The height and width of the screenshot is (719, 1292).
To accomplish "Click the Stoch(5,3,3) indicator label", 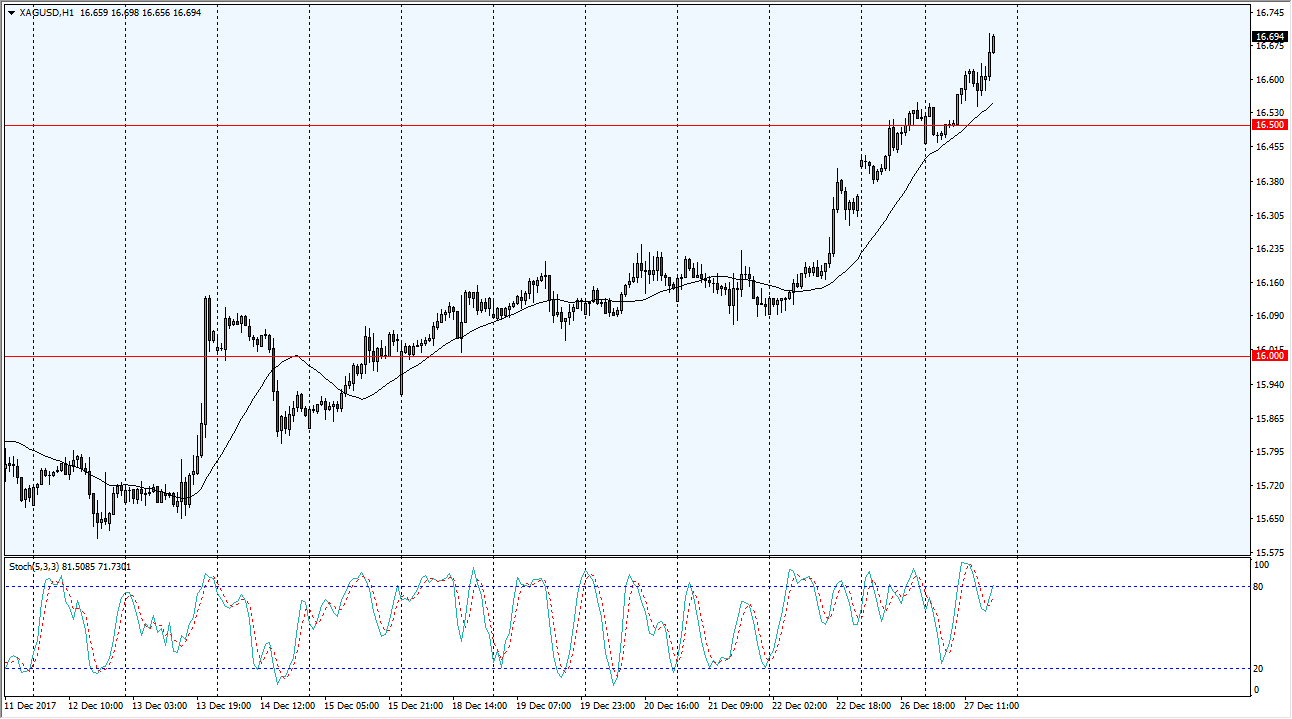I will [x=34, y=567].
